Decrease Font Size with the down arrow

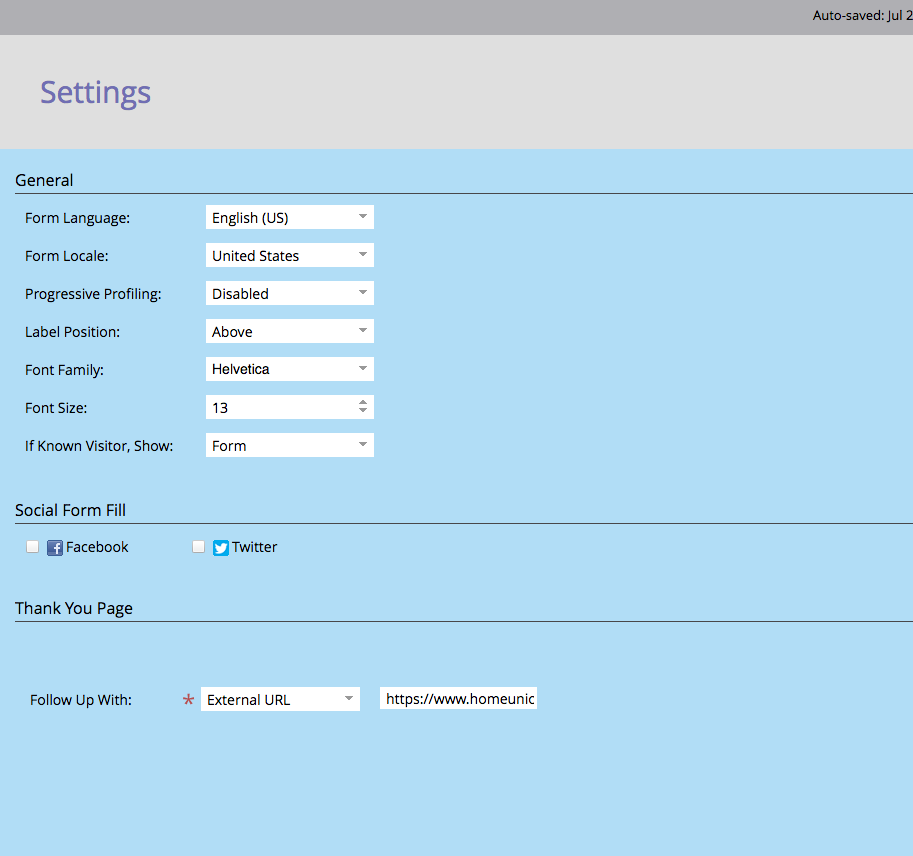[363, 412]
